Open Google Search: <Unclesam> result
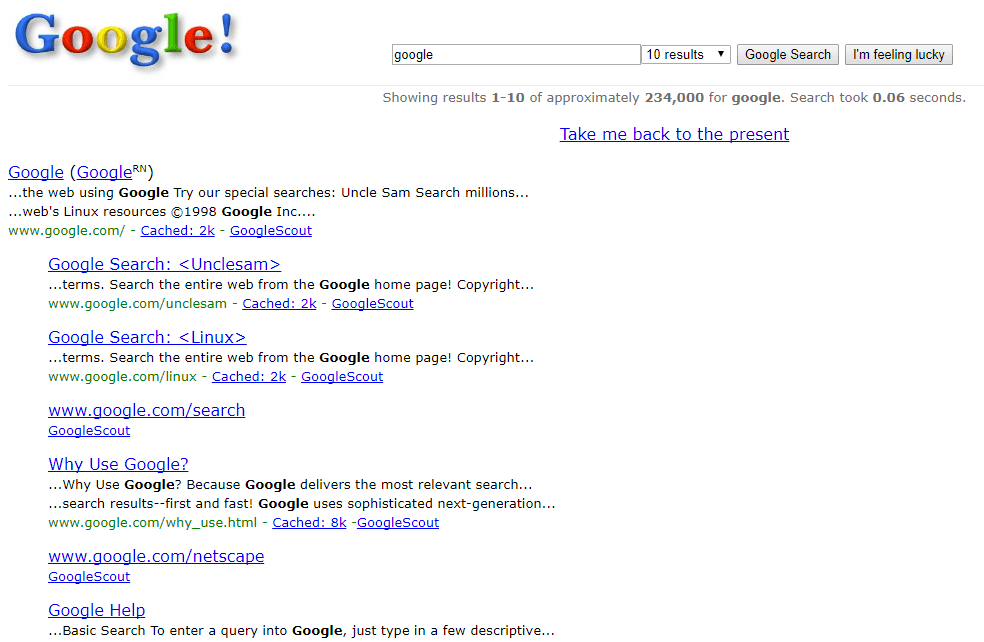Image resolution: width=984 pixels, height=642 pixels. point(164,264)
